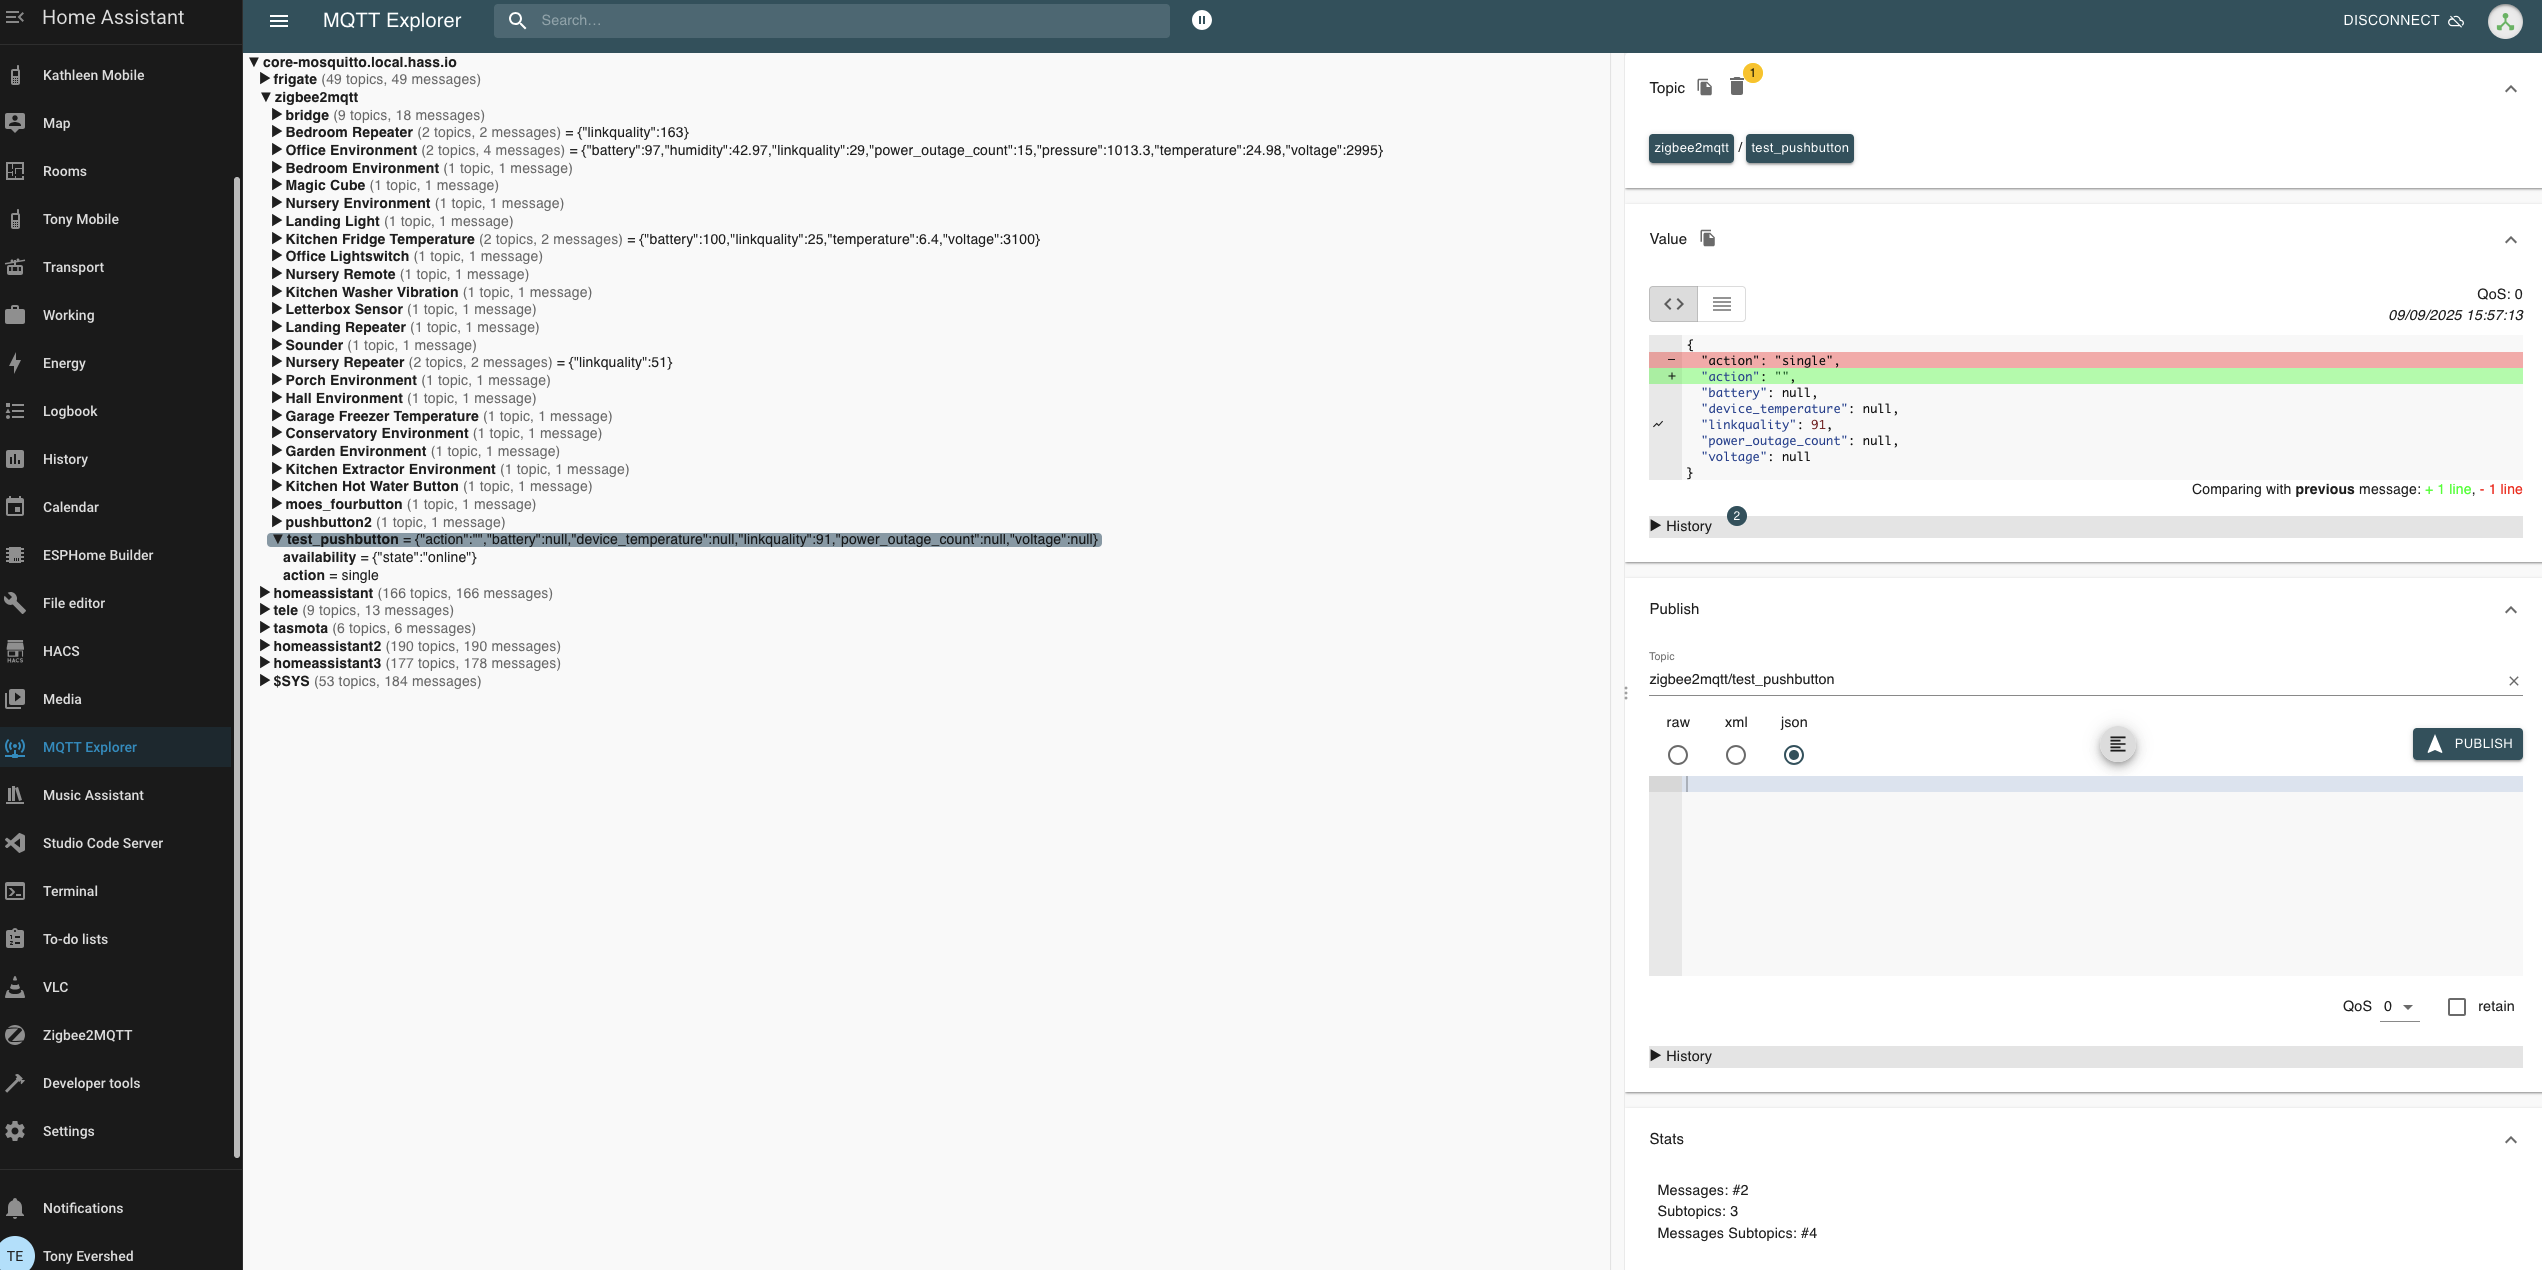
Task: Click the test_pushbutton breadcrumb chip
Action: click(1799, 148)
